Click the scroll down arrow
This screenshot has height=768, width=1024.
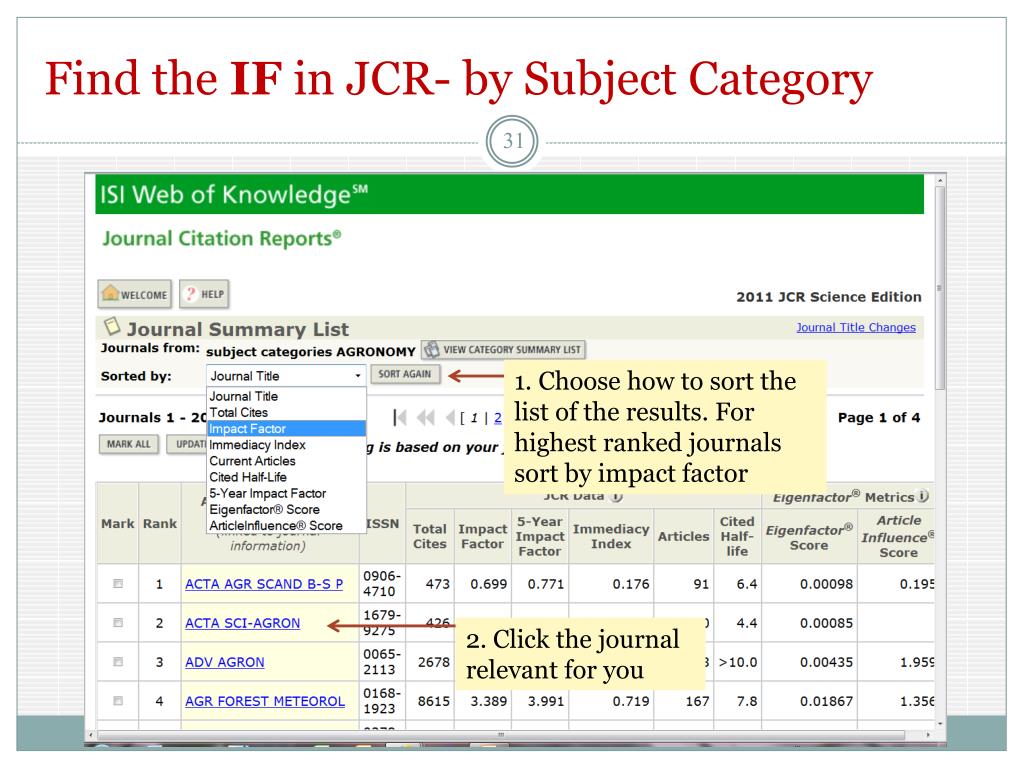click(x=940, y=724)
